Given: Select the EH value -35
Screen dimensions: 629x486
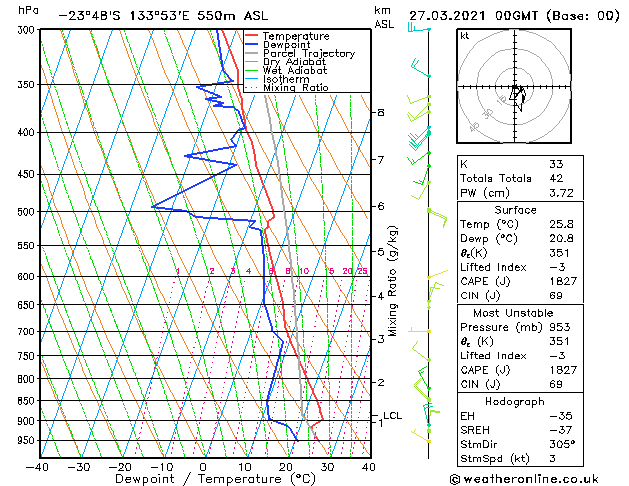Looking at the screenshot, I should pyautogui.click(x=561, y=416).
